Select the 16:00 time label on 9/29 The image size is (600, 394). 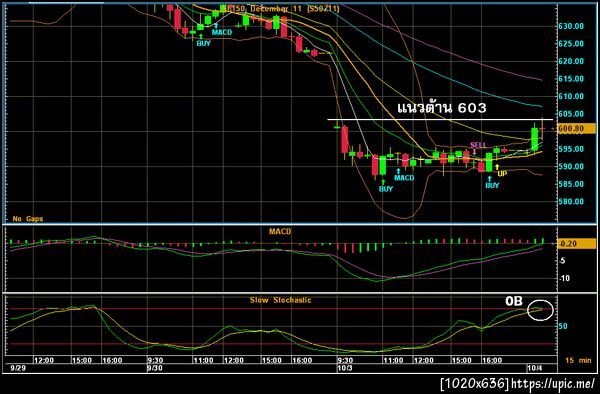tap(112, 361)
